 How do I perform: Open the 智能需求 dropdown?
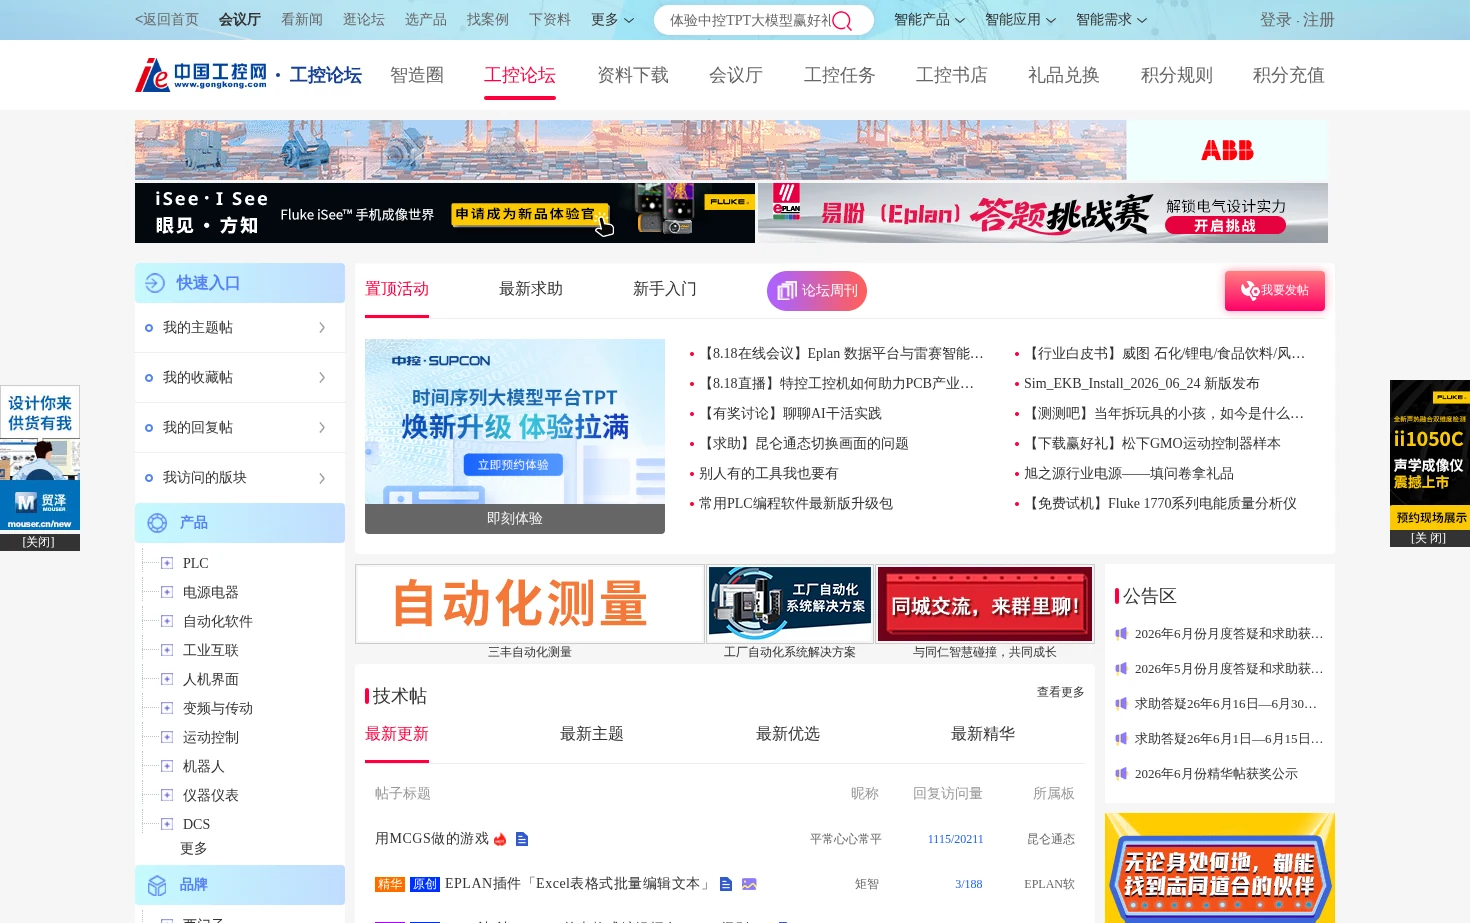tap(1111, 19)
